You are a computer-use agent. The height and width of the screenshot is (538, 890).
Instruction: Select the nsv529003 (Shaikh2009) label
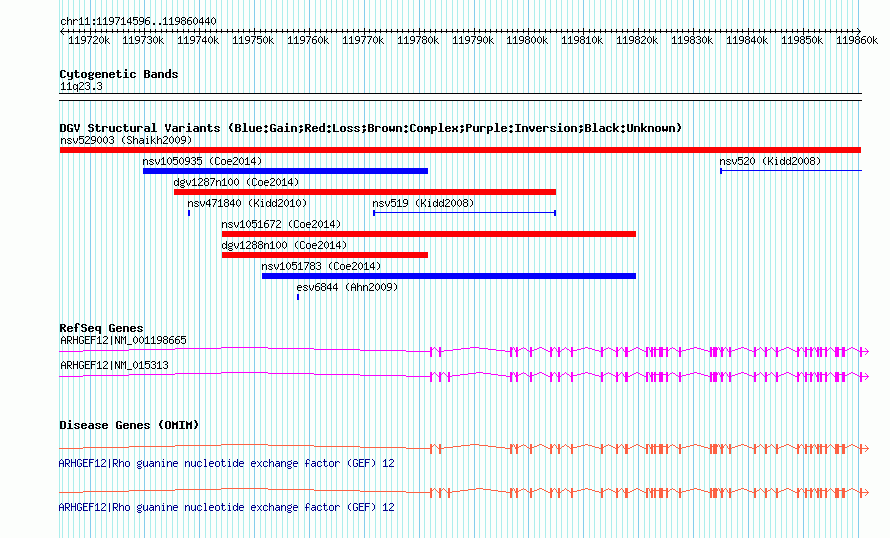click(x=126, y=140)
